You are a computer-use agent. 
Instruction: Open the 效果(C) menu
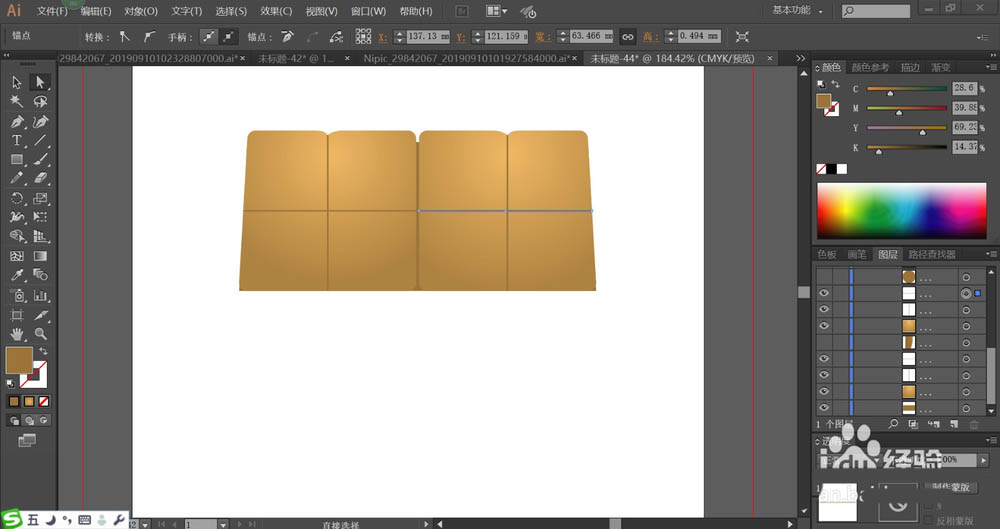[276, 11]
